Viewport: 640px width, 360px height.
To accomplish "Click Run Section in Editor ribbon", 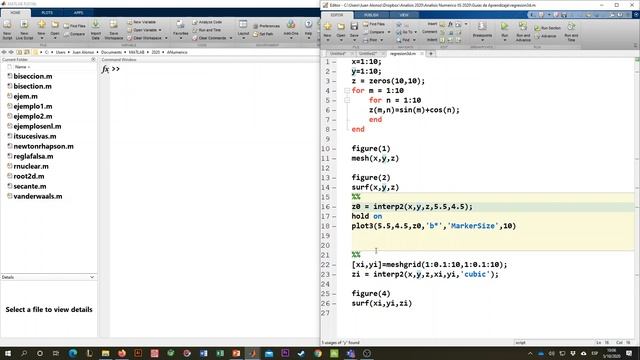I will 548,28.
